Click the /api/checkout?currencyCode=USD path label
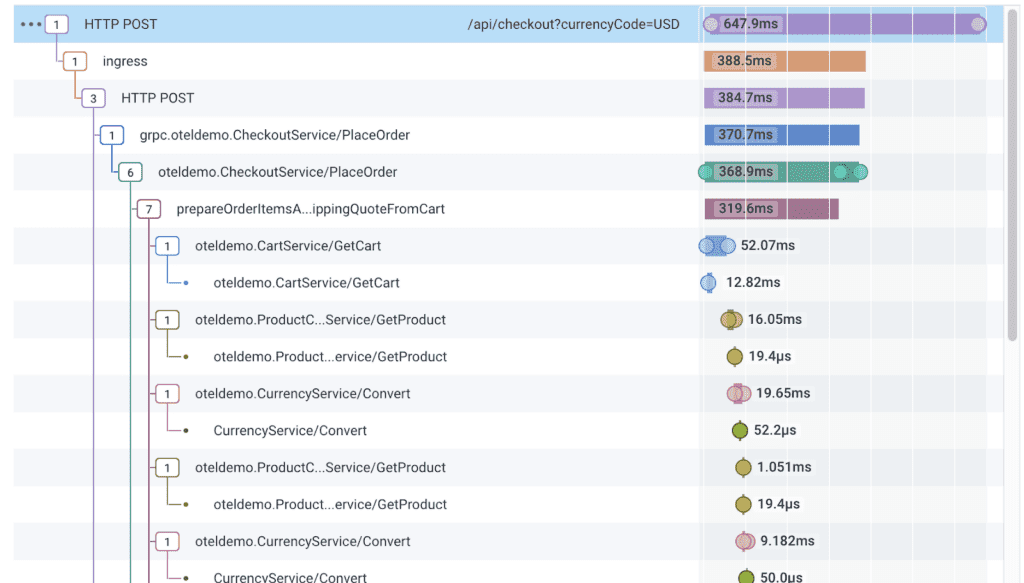 pos(573,24)
